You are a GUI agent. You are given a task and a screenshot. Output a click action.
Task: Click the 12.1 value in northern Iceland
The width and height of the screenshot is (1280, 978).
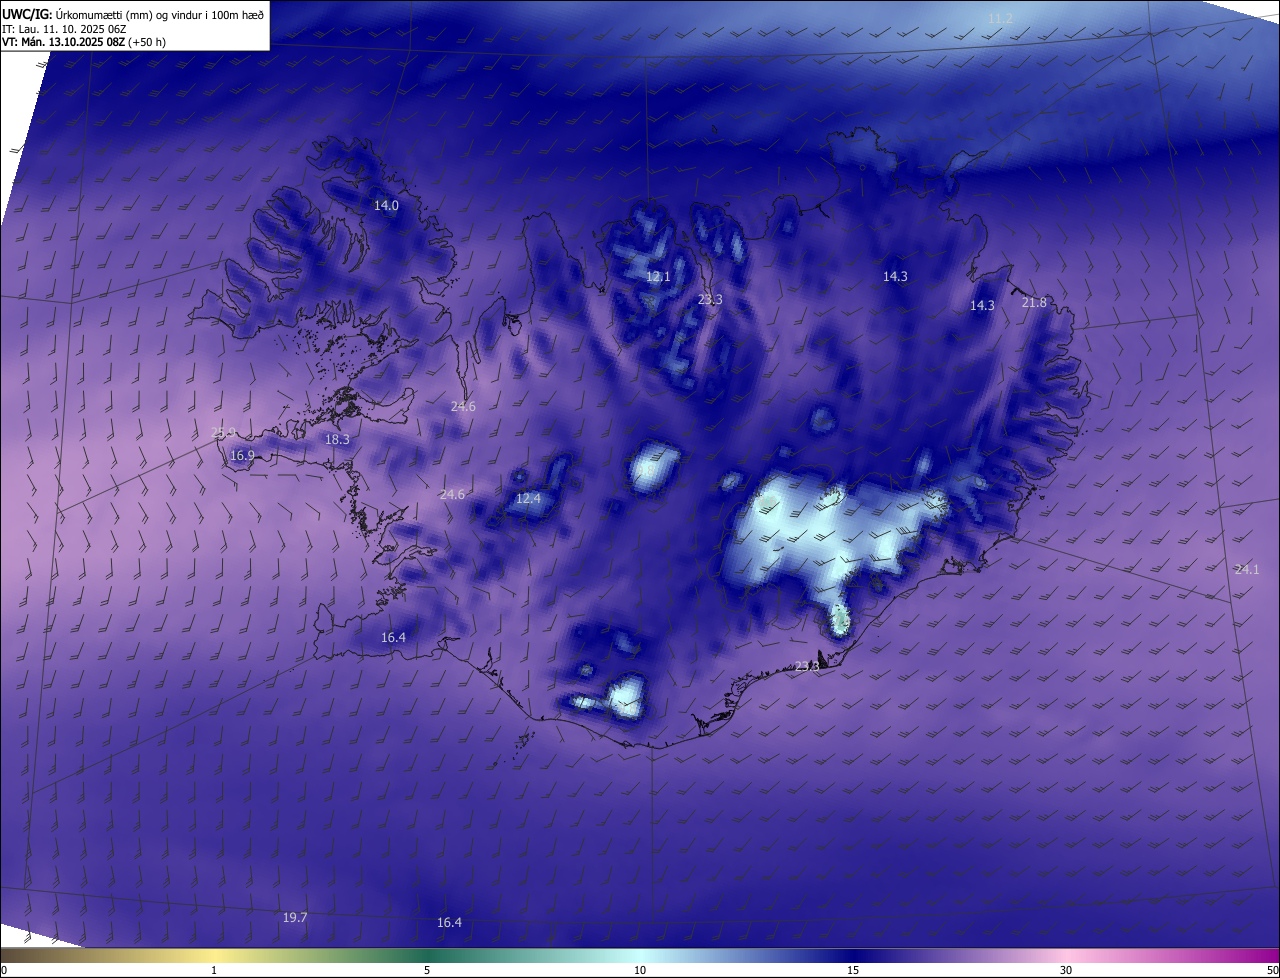click(658, 276)
